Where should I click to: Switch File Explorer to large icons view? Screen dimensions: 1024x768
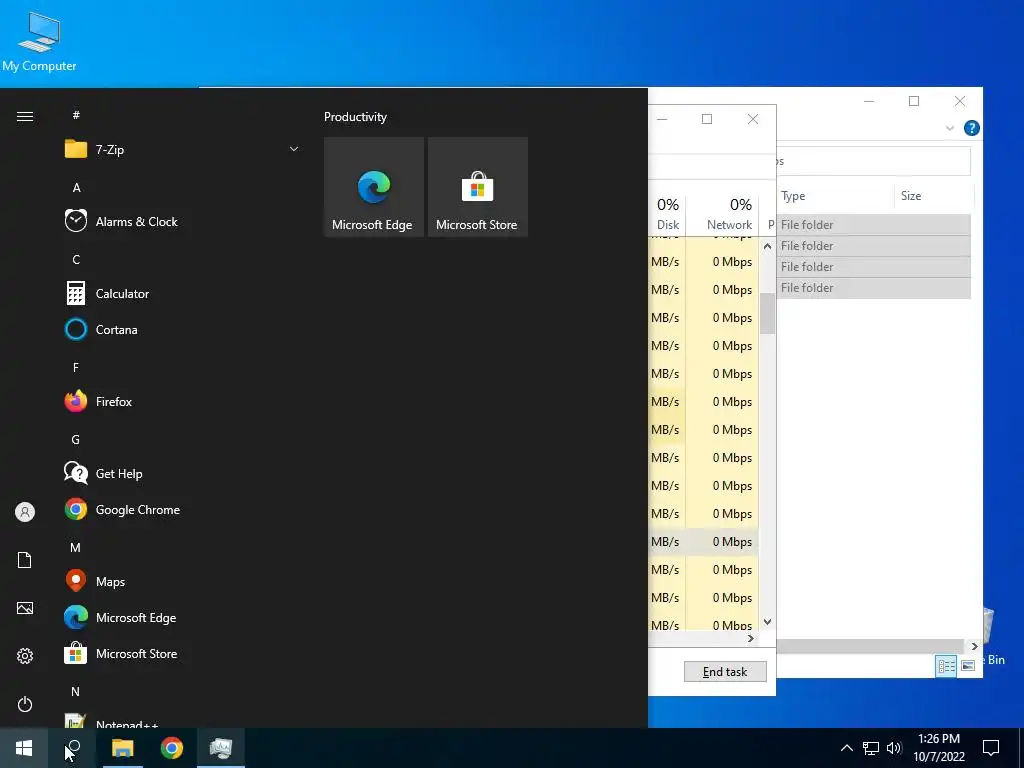tap(968, 665)
